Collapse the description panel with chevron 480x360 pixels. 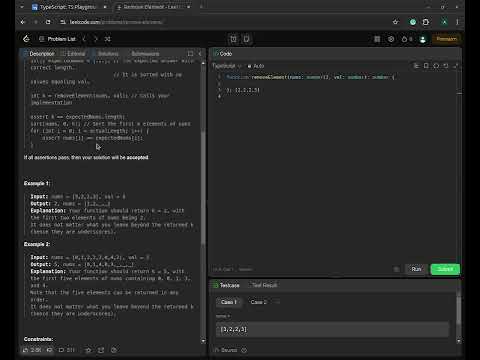click(x=200, y=54)
